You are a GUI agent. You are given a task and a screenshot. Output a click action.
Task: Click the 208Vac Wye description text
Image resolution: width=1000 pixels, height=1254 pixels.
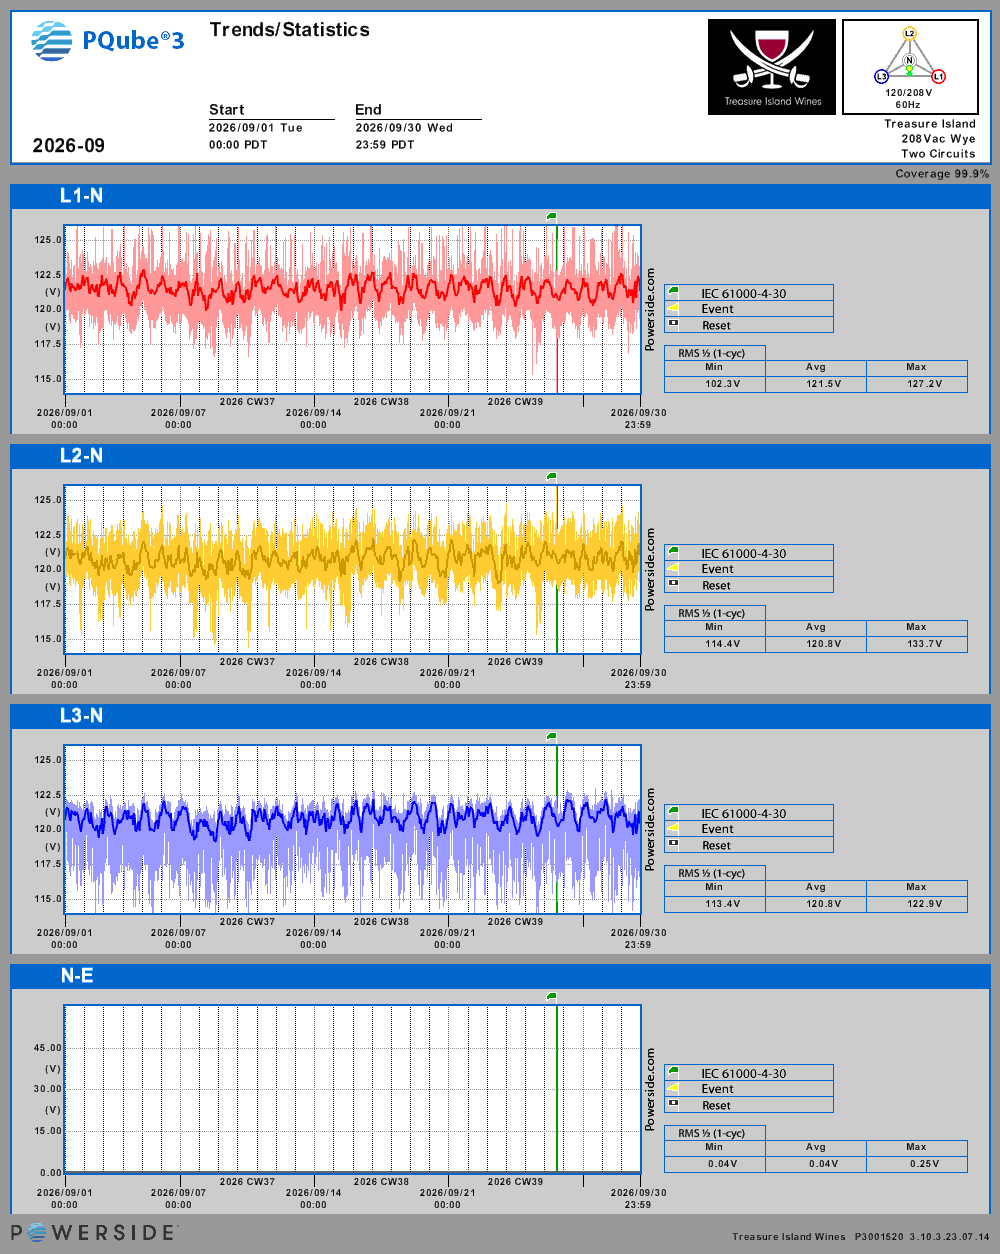(938, 139)
